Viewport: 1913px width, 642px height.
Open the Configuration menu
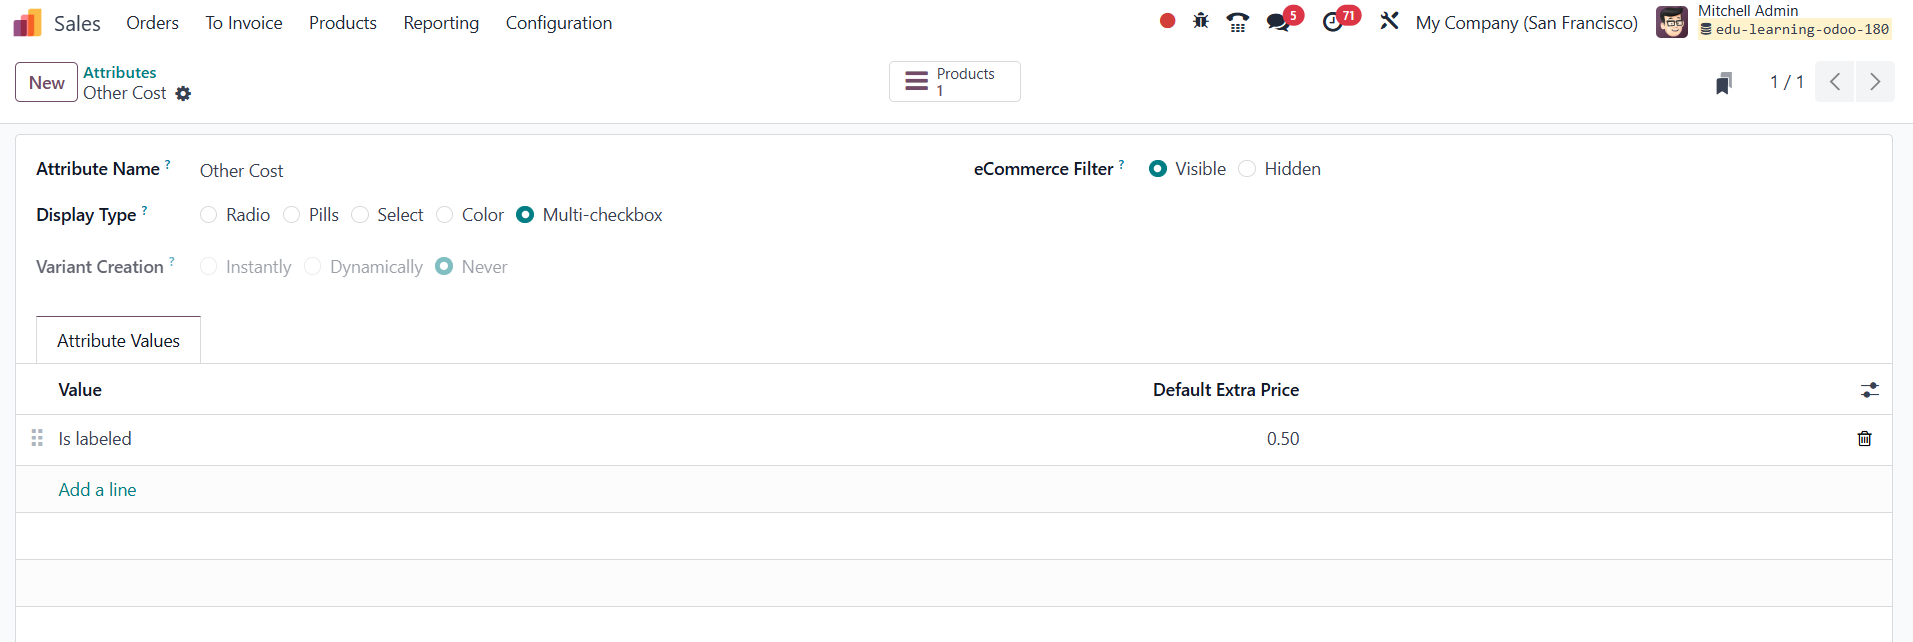pos(558,23)
